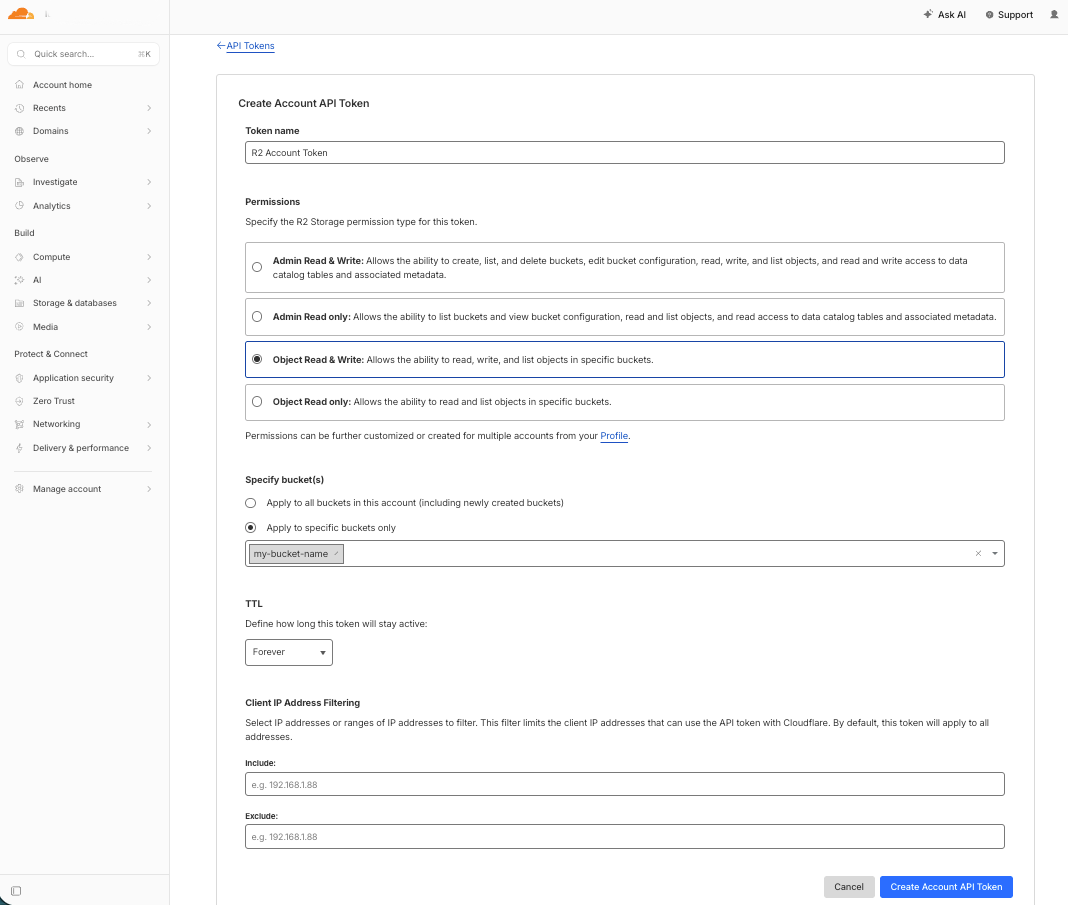This screenshot has height=905, width=1068.
Task: Expand the Analytics chevron
Action: (x=148, y=206)
